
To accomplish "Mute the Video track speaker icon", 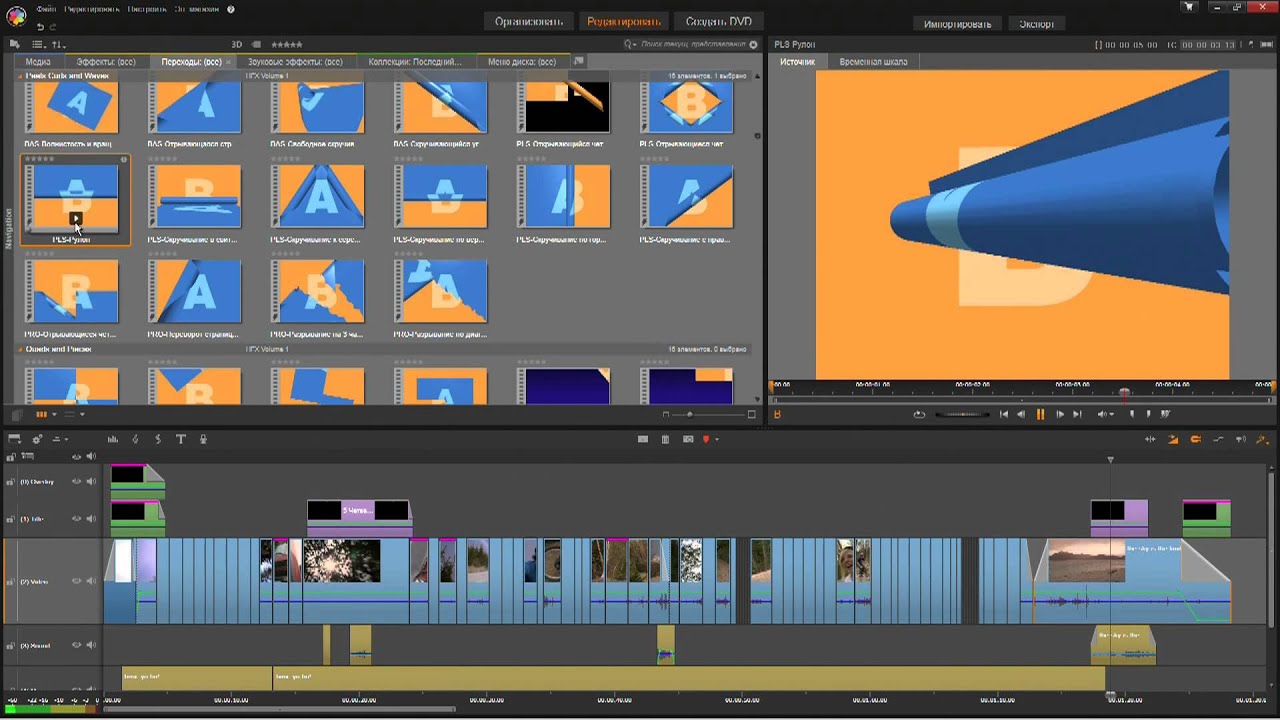I will [x=91, y=581].
